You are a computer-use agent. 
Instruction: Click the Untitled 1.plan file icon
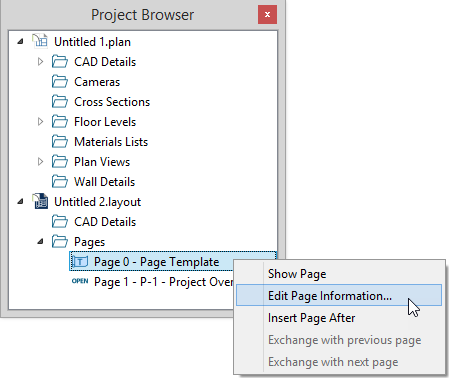pos(40,41)
